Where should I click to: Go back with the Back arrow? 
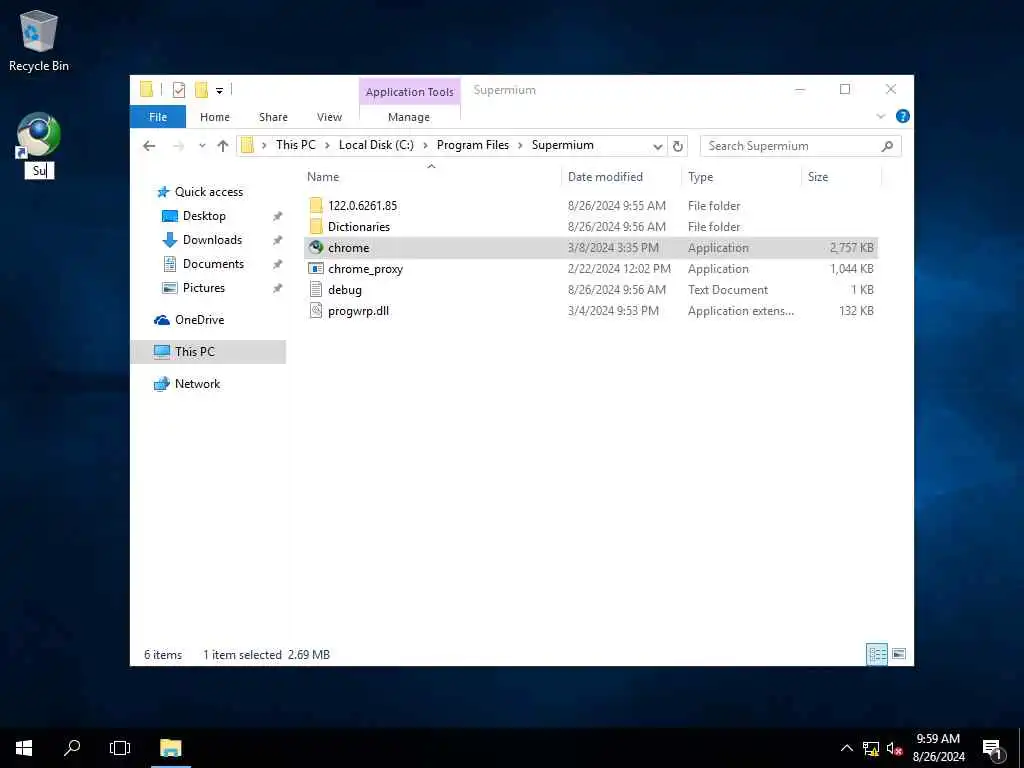point(149,146)
